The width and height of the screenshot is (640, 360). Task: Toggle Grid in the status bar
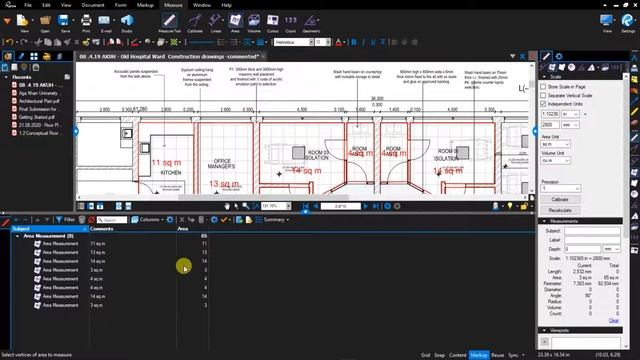pos(425,355)
